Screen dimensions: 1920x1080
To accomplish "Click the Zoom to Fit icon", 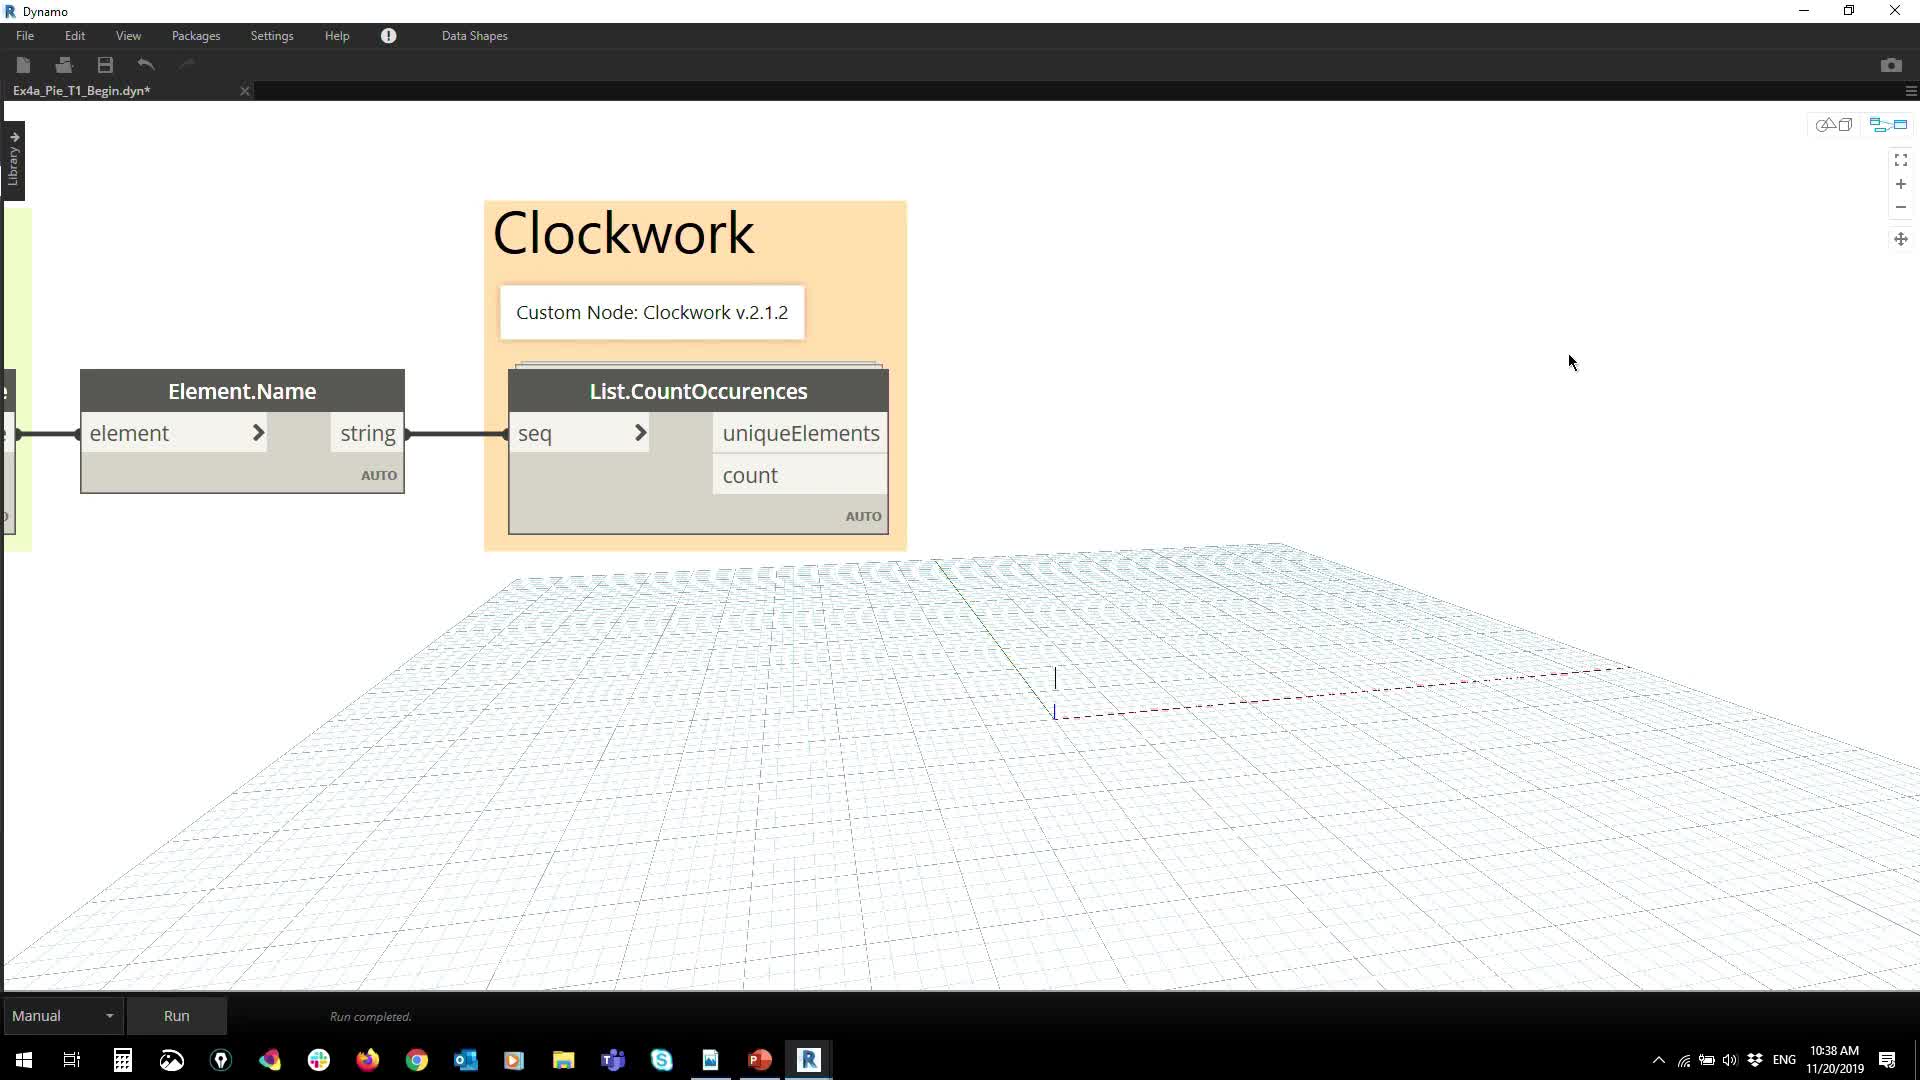I will click(x=1900, y=160).
